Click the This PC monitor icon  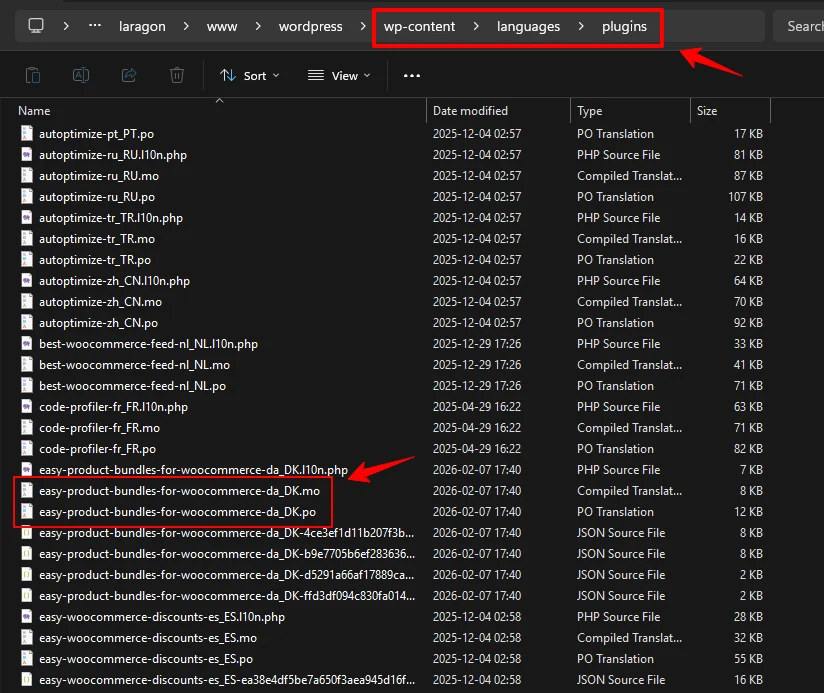coord(36,26)
